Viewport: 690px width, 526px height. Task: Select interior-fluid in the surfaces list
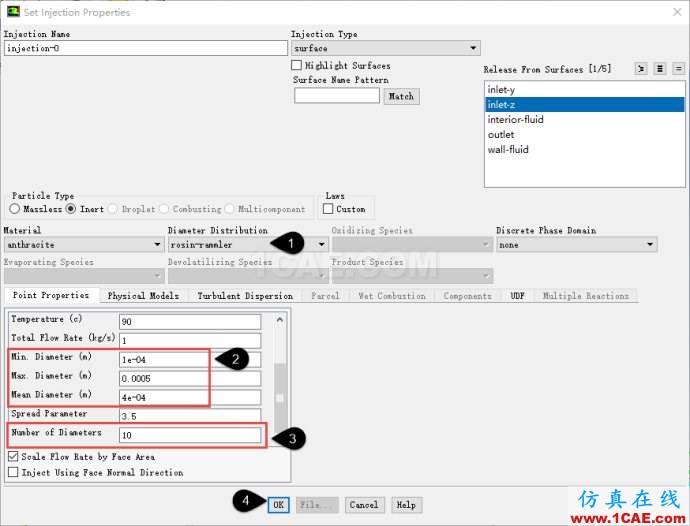tap(584, 119)
